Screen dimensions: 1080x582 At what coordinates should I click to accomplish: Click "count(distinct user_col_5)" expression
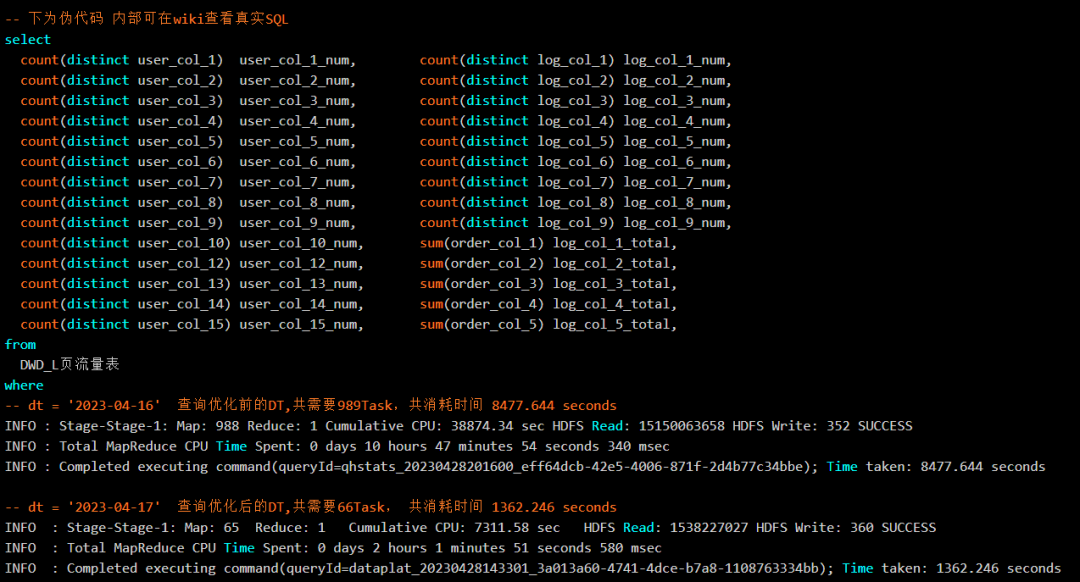click(x=122, y=141)
